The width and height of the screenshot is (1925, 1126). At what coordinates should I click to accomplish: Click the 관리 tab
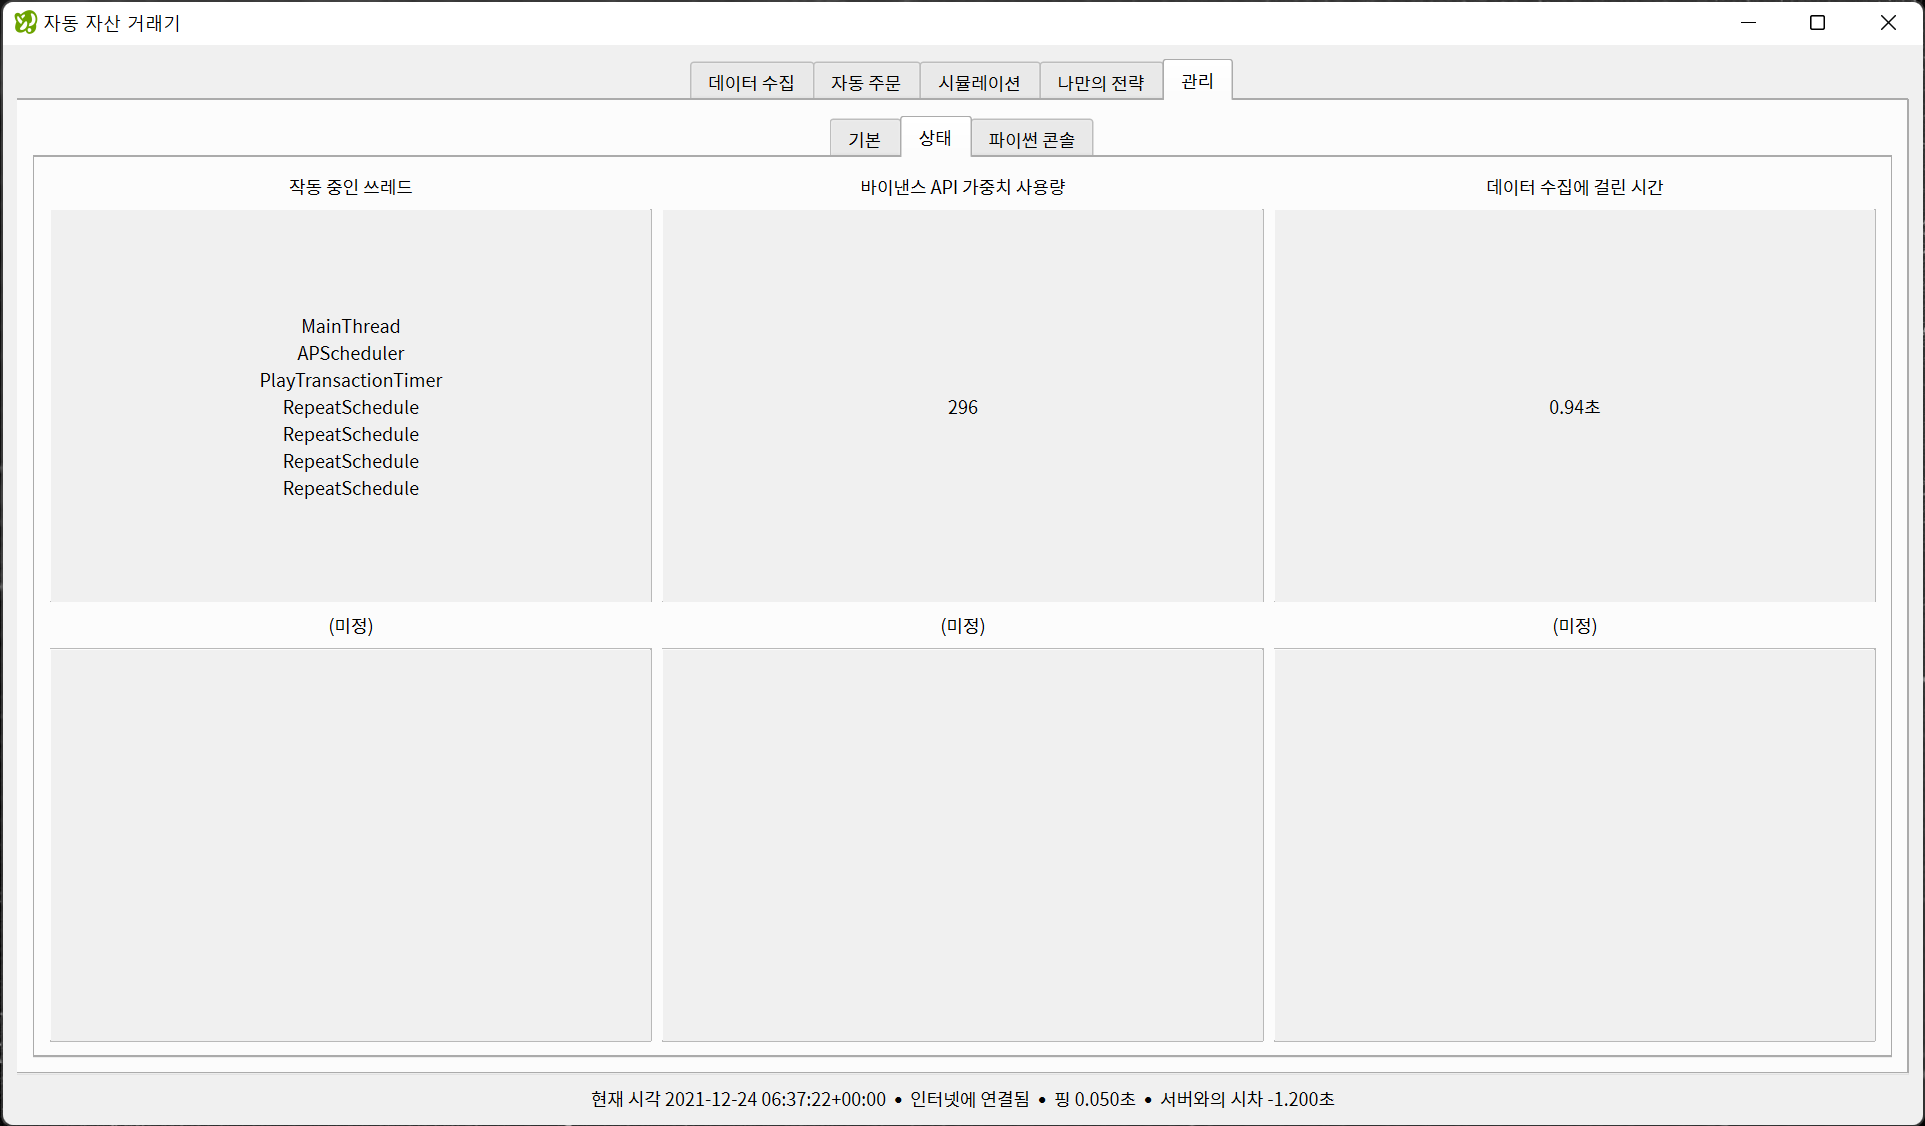coord(1197,81)
